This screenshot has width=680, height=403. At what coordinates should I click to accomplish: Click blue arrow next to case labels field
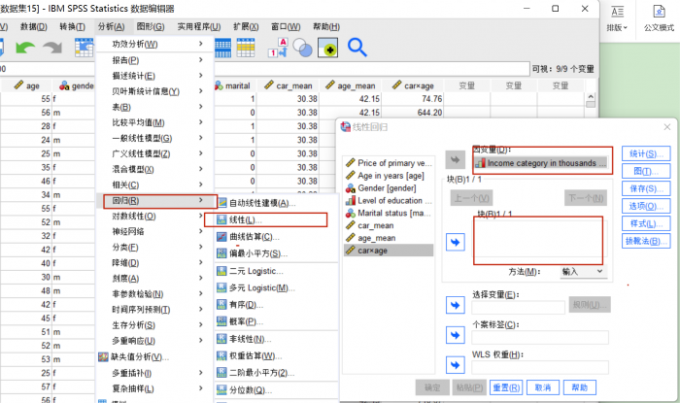[x=455, y=335]
